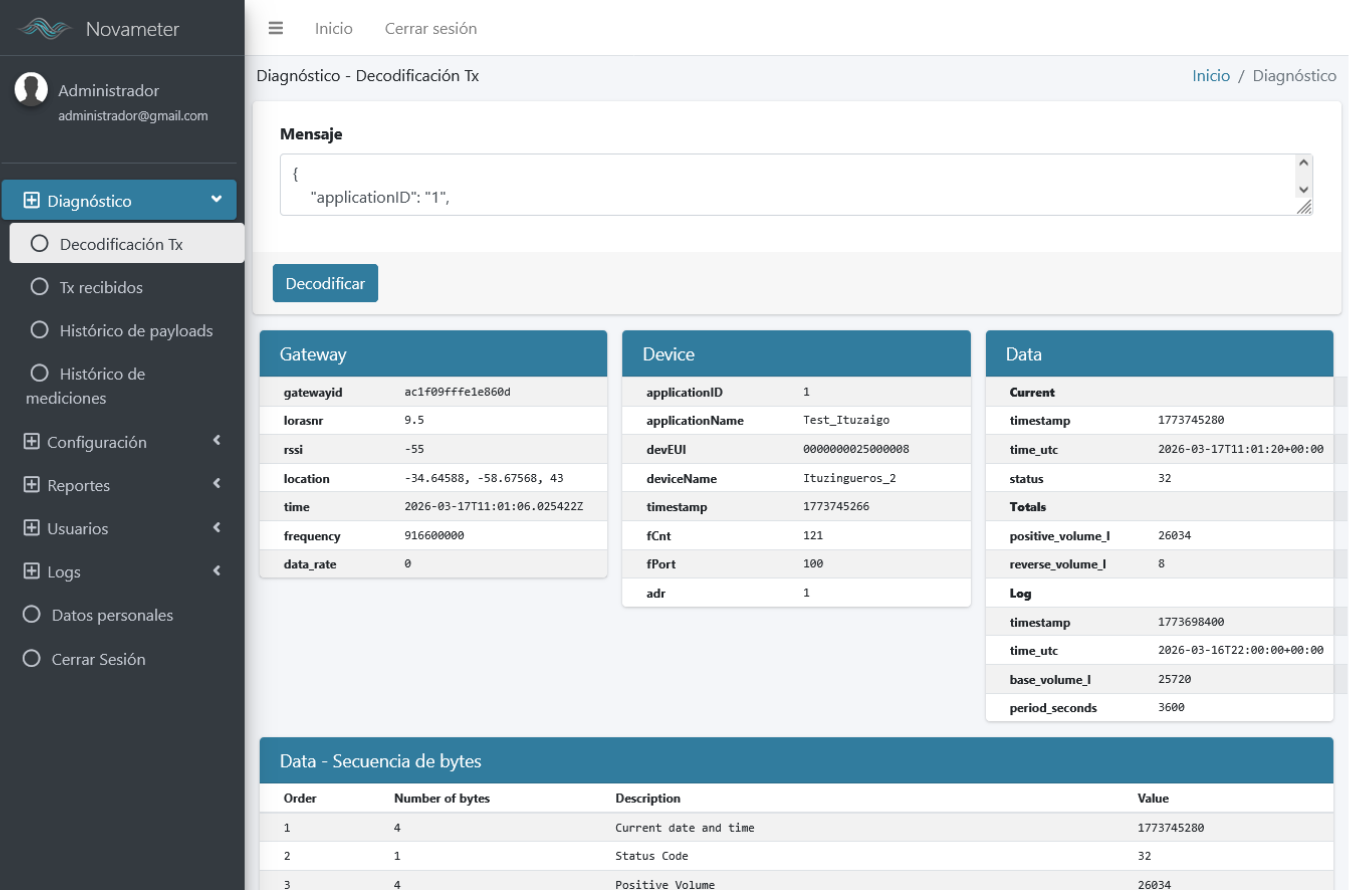This screenshot has width=1349, height=890.
Task: Click the Administrador user avatar
Action: (x=32, y=90)
